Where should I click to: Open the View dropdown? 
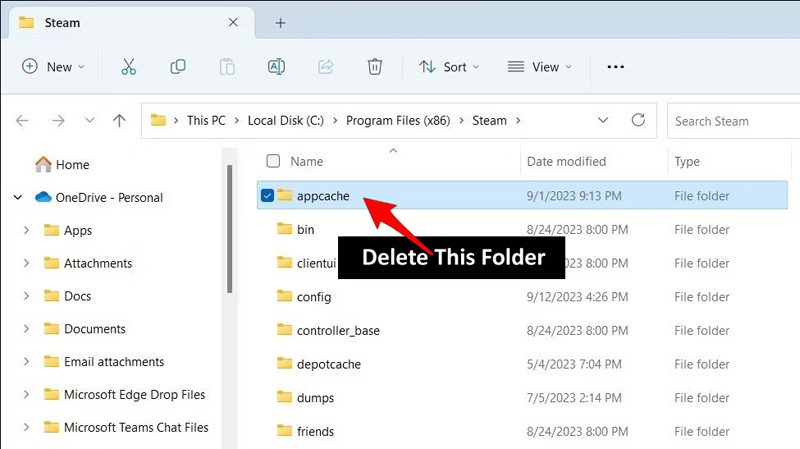coord(540,67)
